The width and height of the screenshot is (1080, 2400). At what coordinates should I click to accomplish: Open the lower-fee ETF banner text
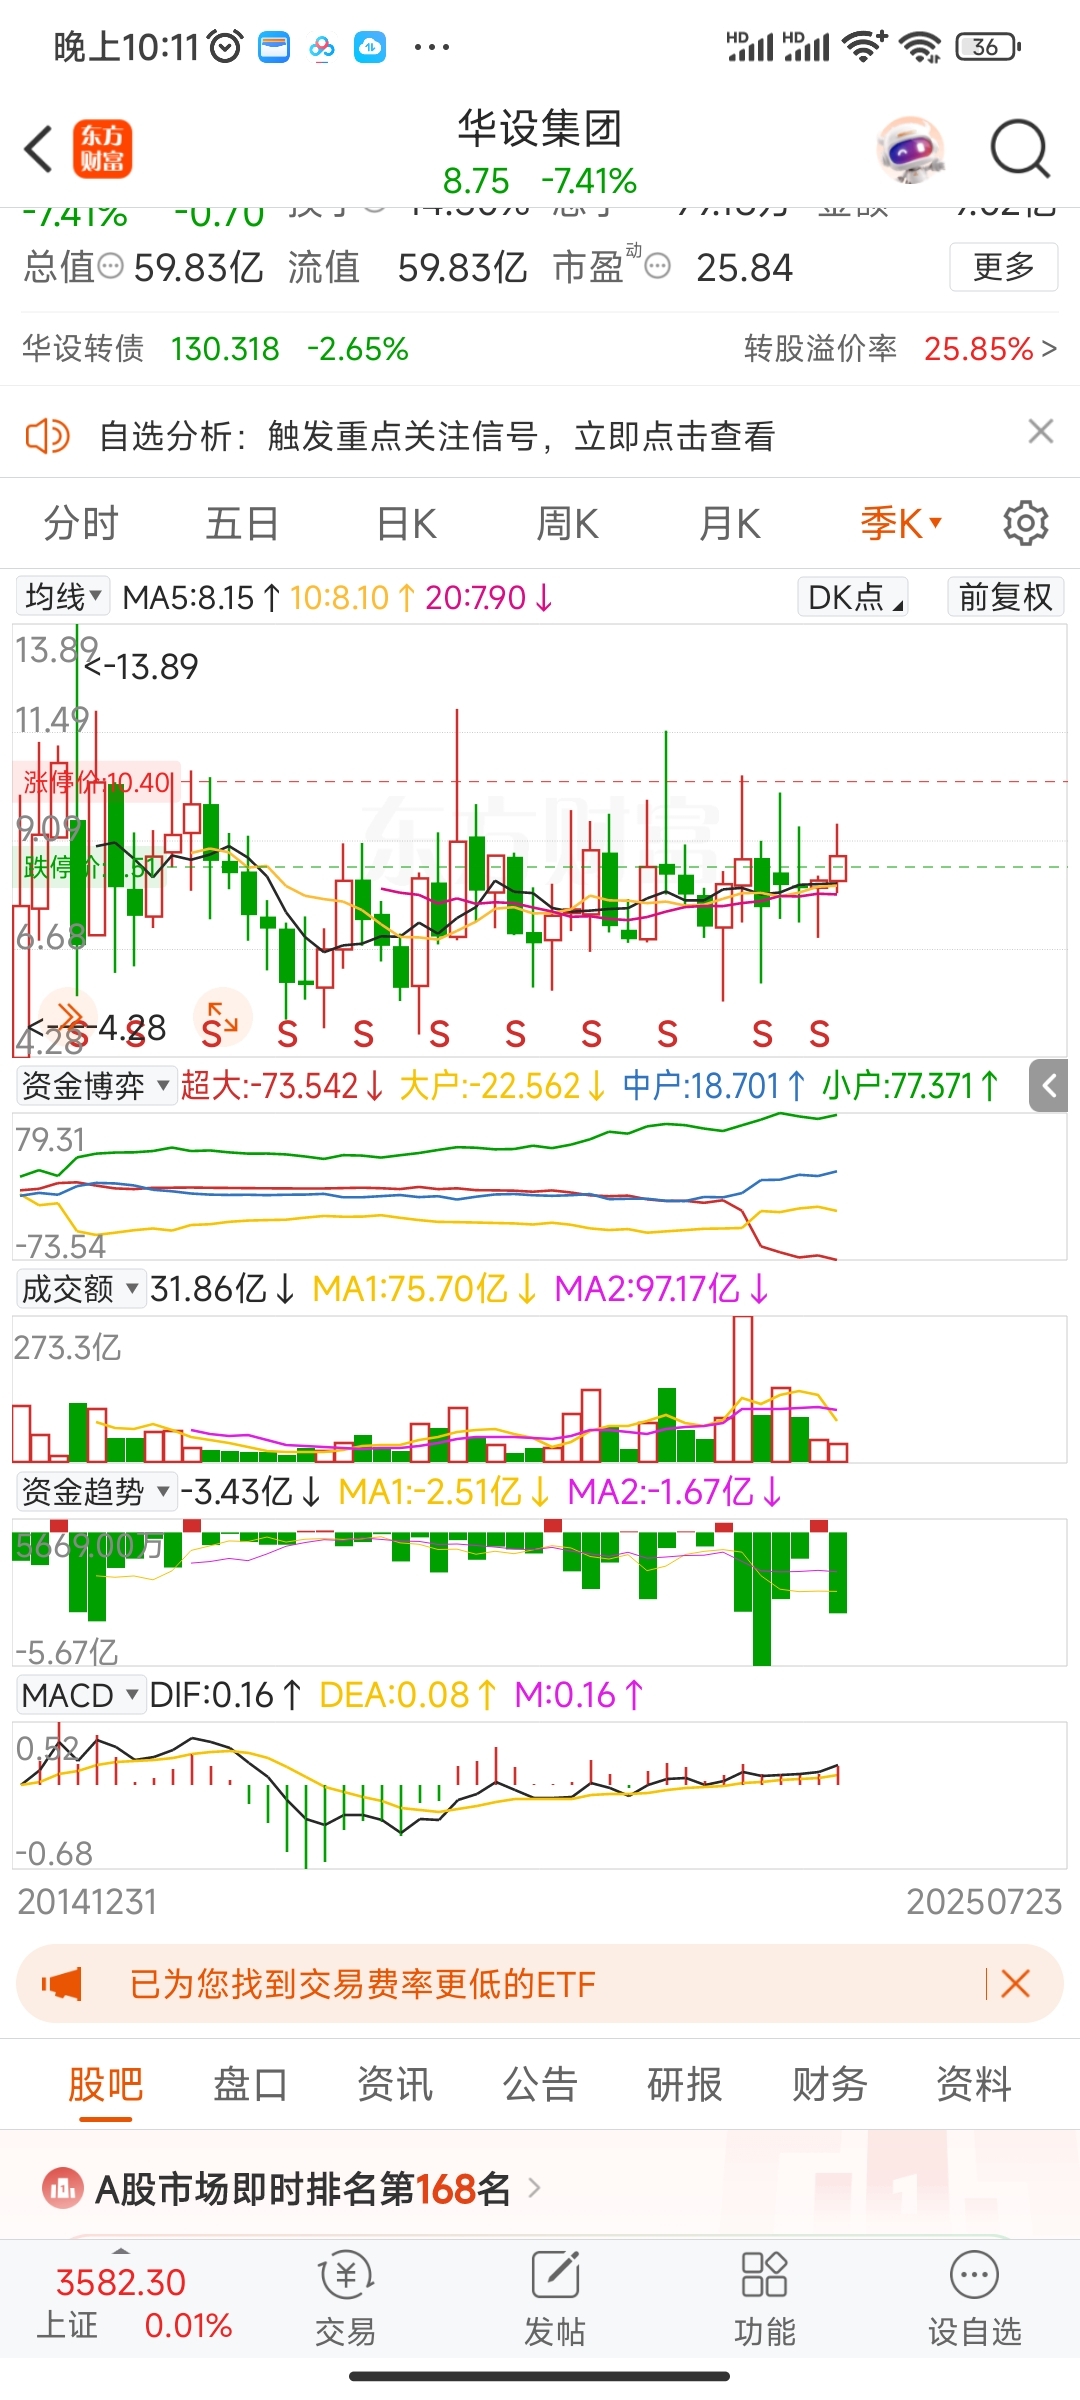[x=362, y=1984]
